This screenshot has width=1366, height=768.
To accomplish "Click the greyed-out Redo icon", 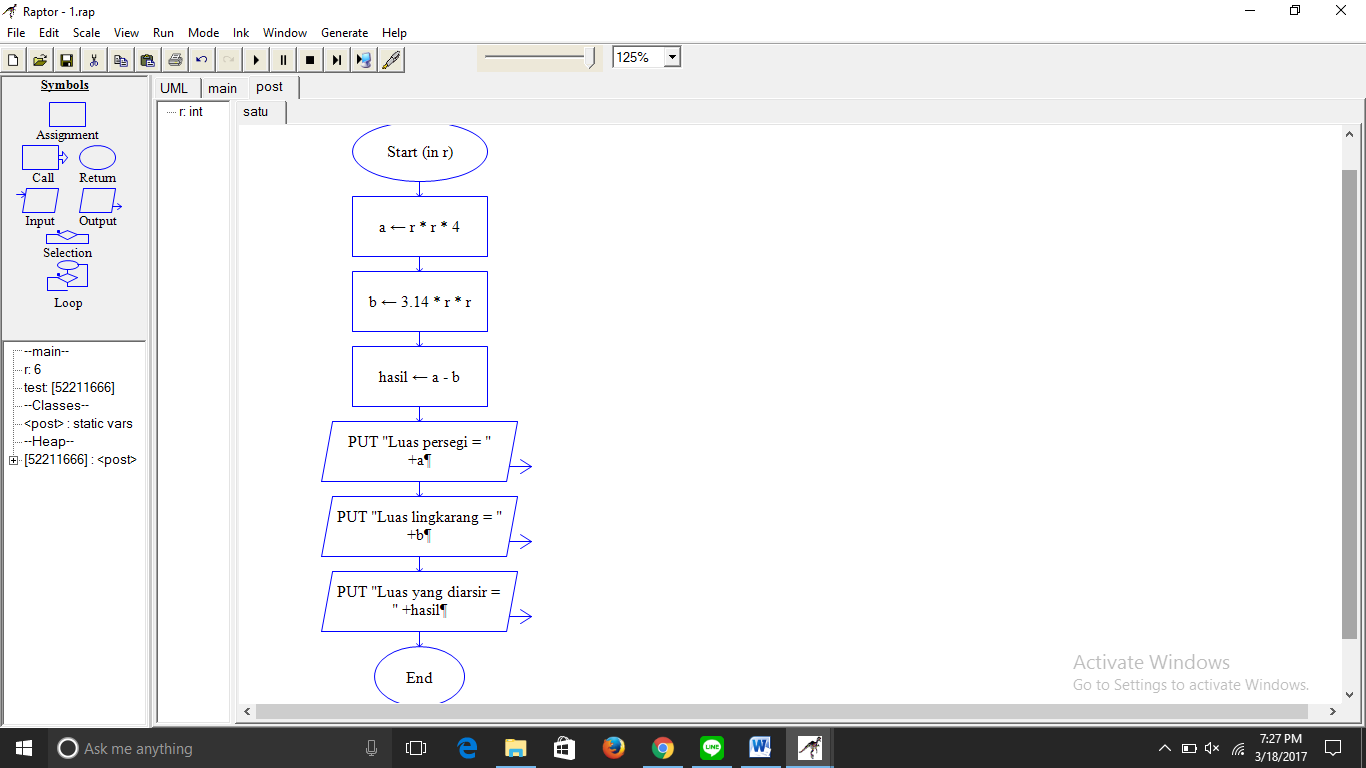I will pyautogui.click(x=229, y=60).
